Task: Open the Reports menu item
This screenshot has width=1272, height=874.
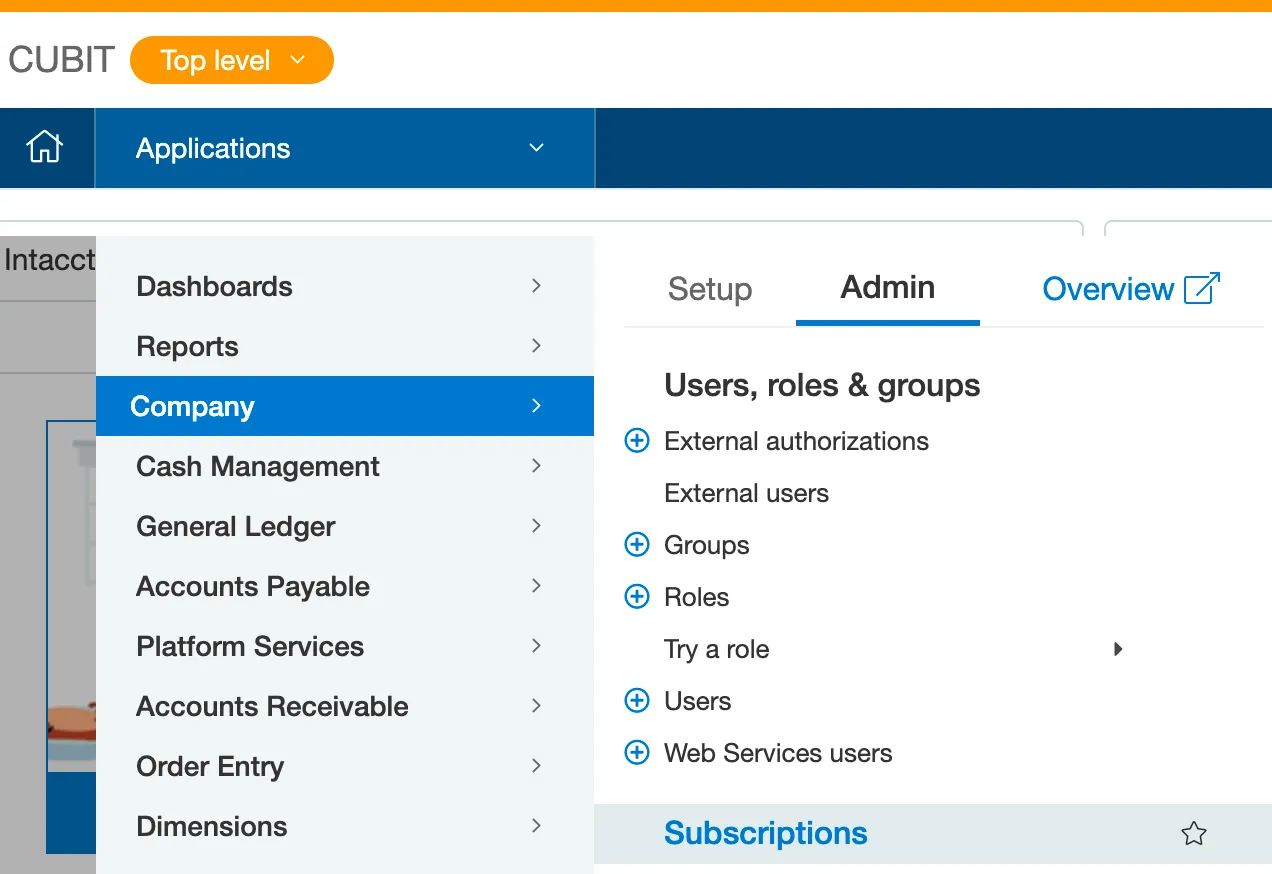Action: tap(345, 346)
